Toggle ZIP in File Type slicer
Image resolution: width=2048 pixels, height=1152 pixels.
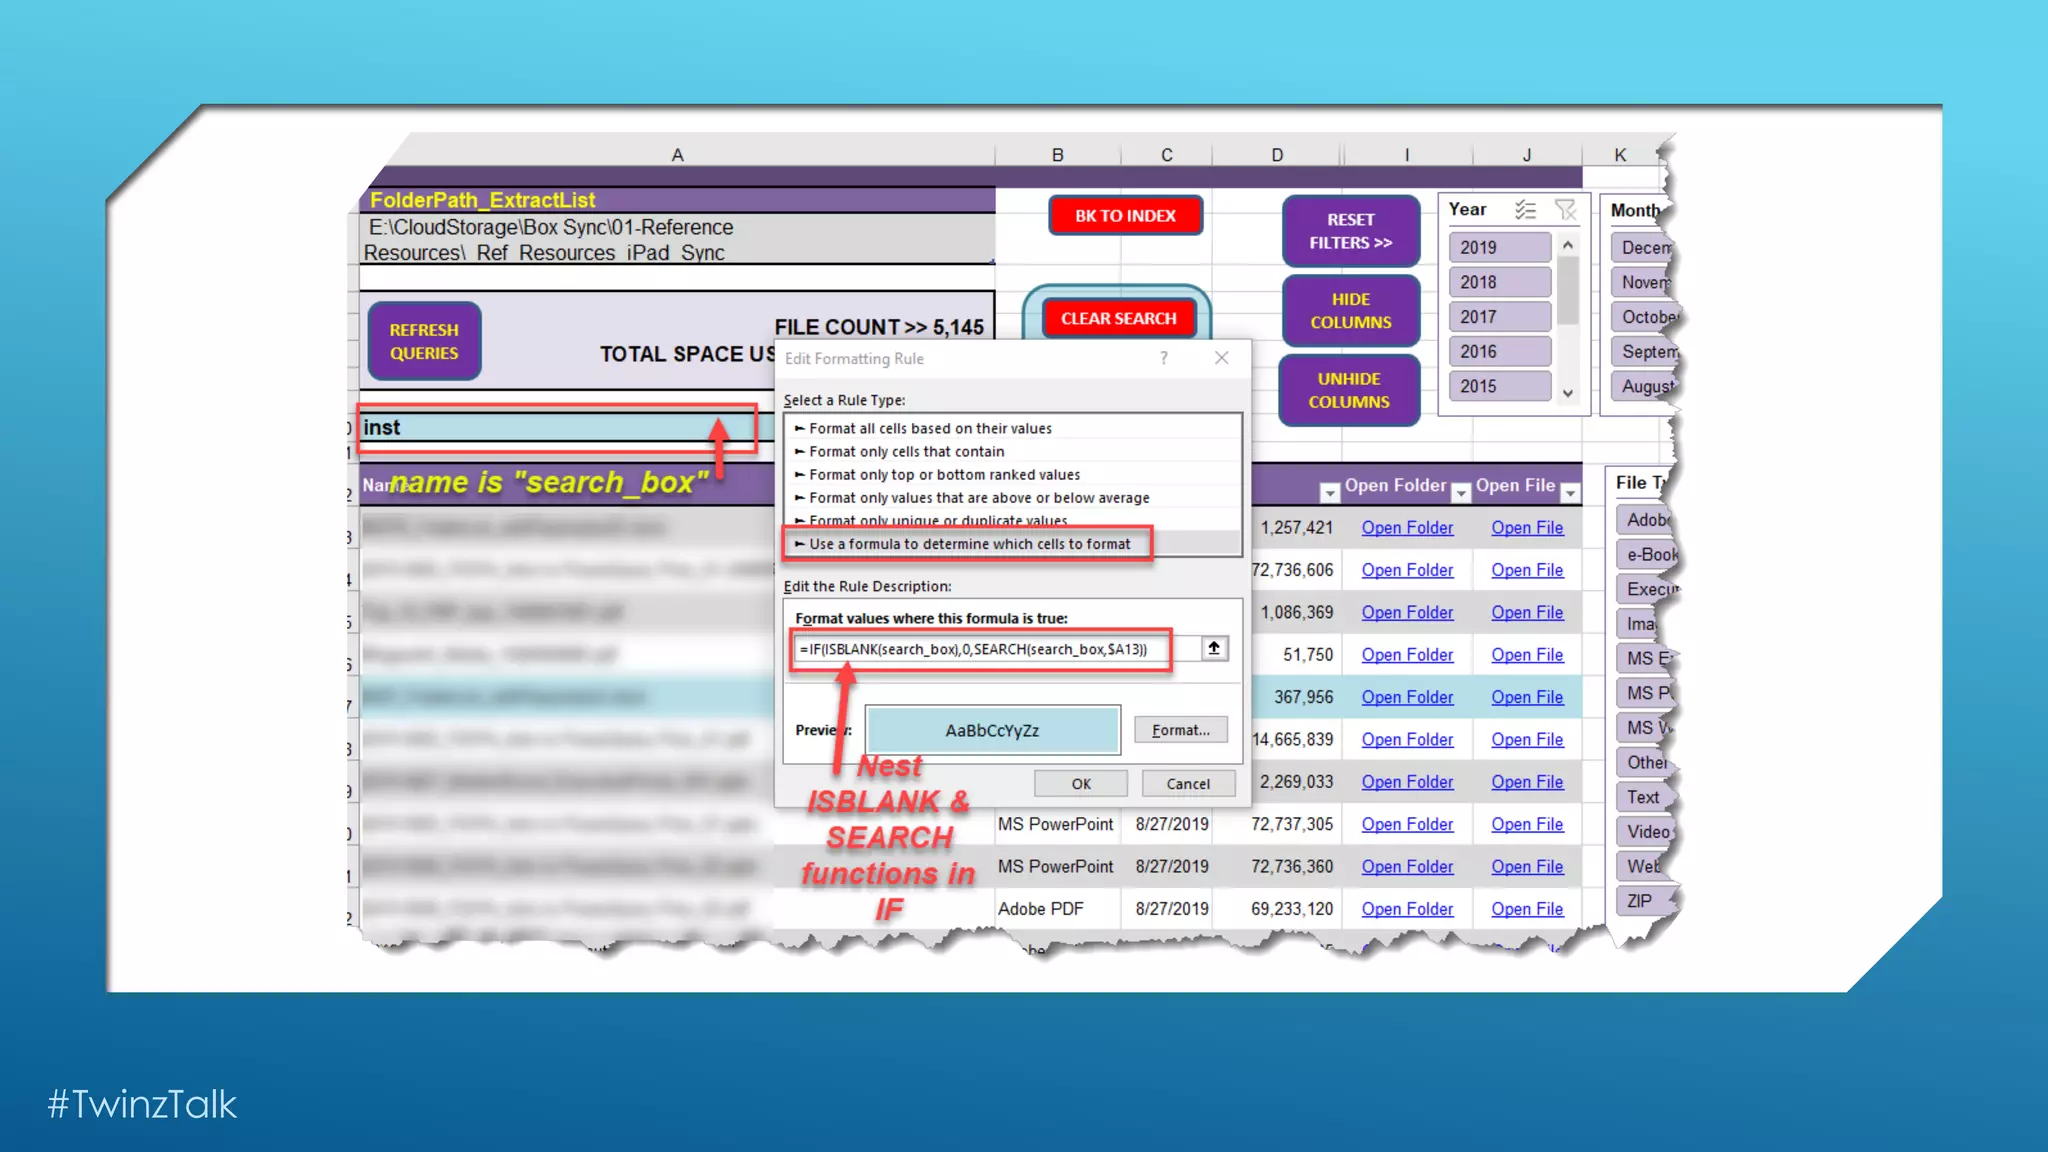1640,901
